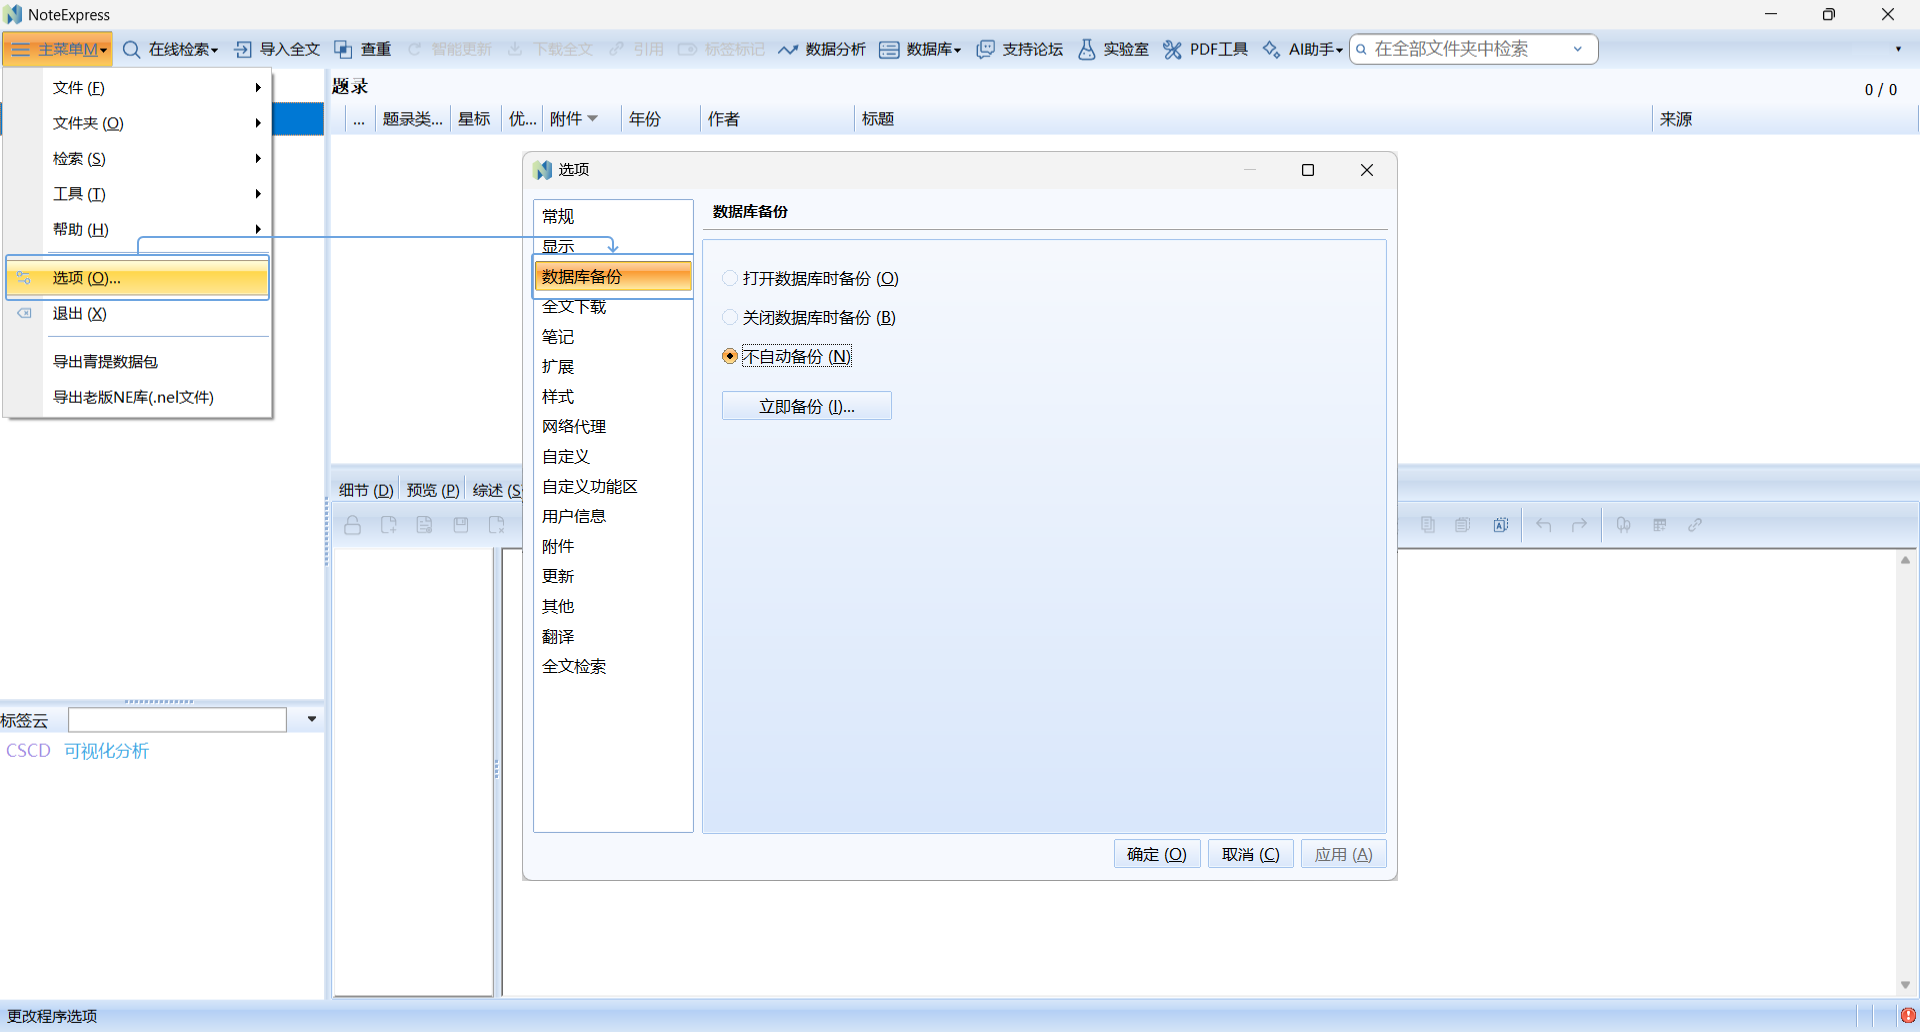
Task: Open the 标签云 dropdown arrow
Action: tap(312, 719)
